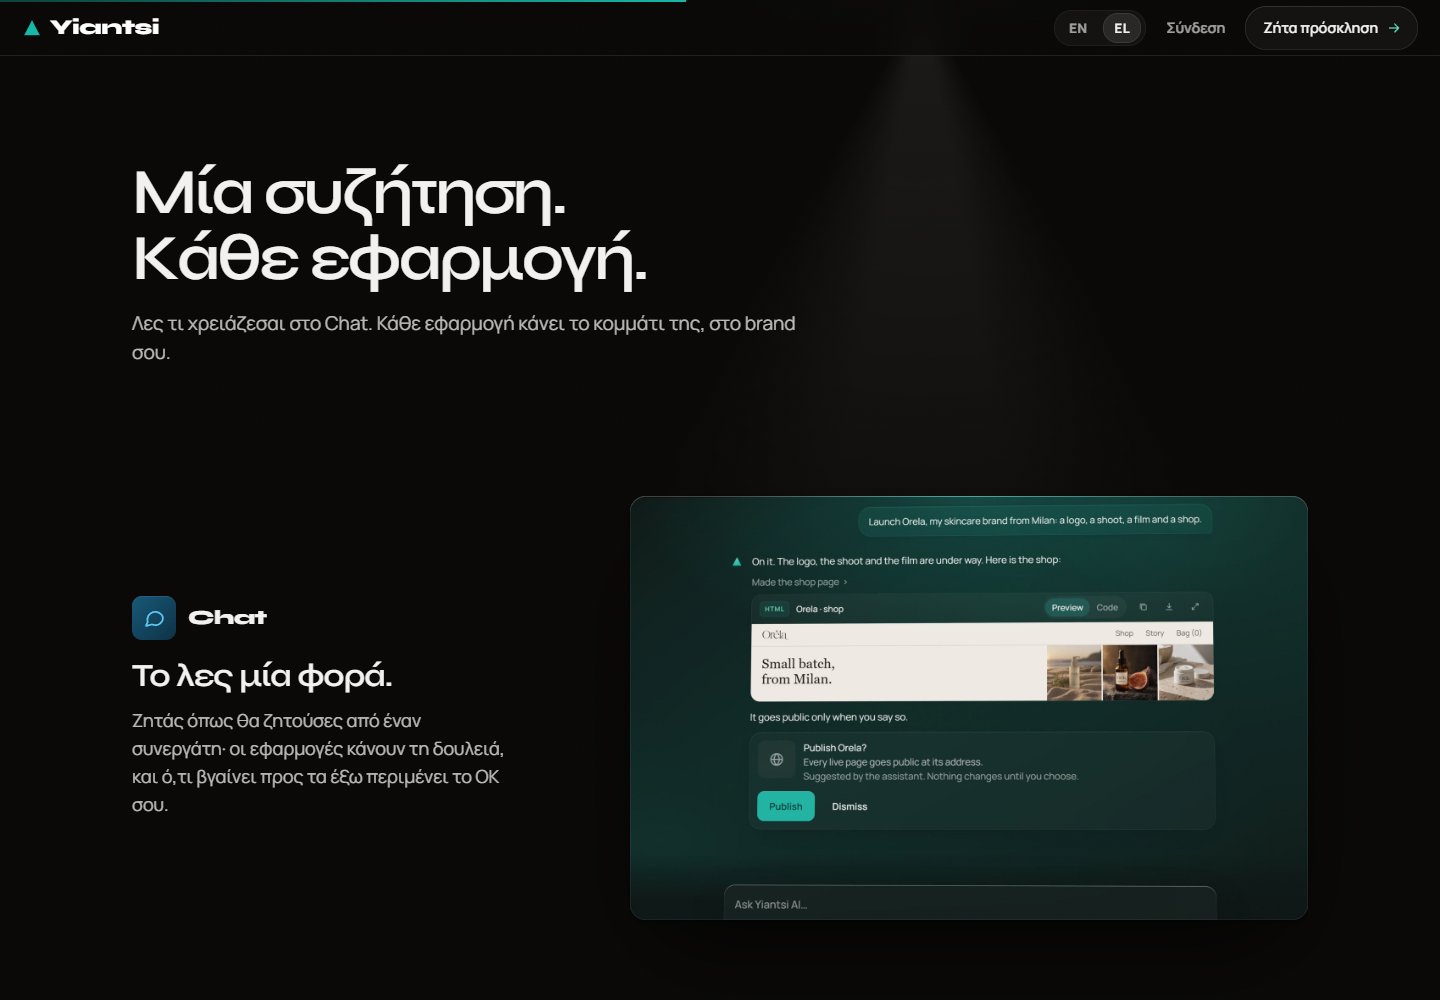Open Bag (0) in Orela preview
The width and height of the screenshot is (1440, 1000).
click(x=1189, y=633)
